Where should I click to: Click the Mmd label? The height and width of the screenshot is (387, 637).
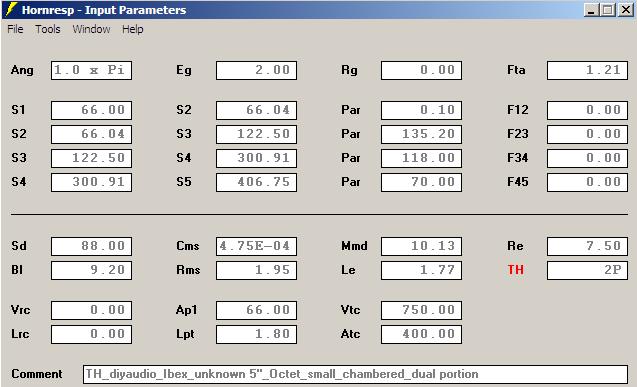coord(354,246)
